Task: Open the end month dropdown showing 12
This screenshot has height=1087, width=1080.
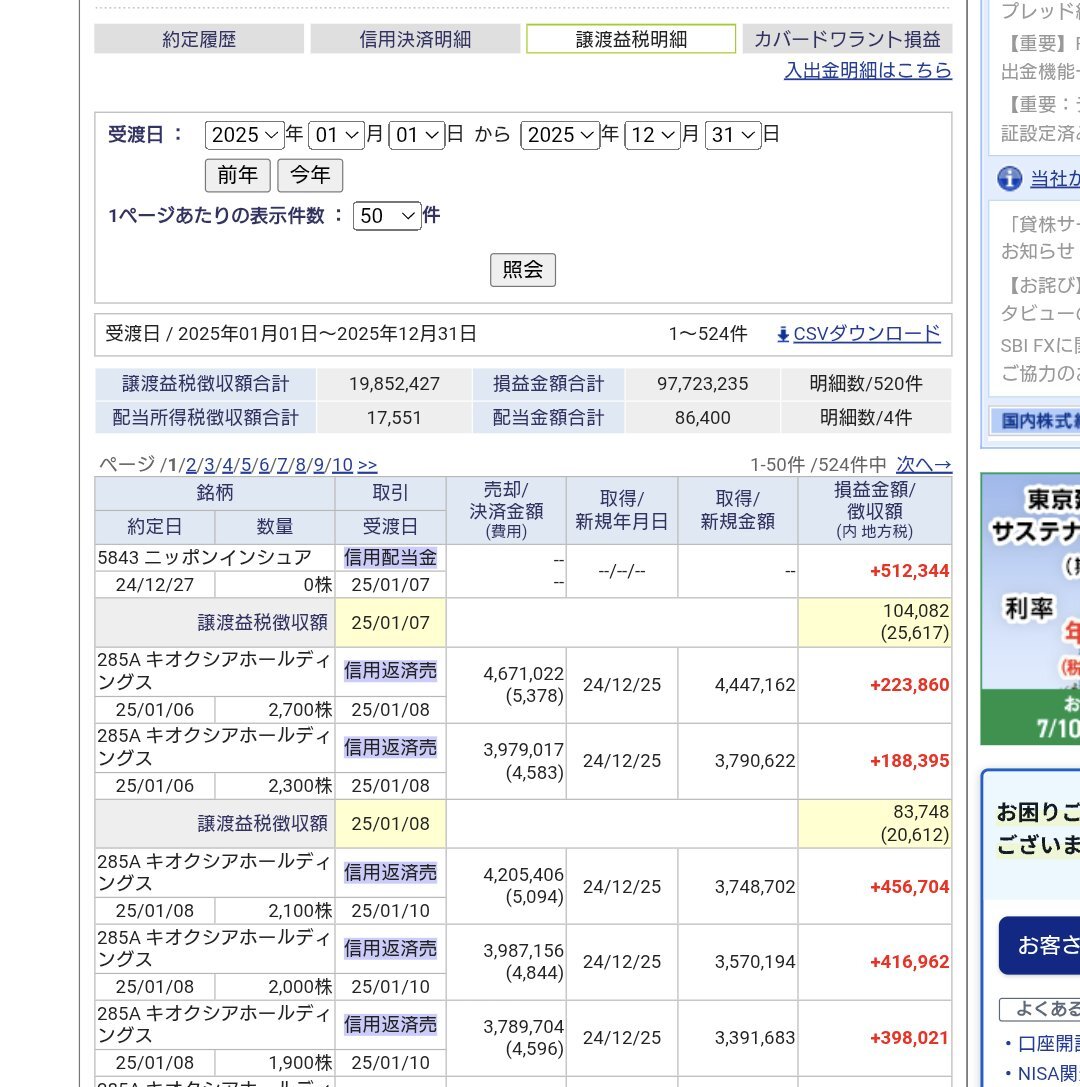Action: click(652, 134)
